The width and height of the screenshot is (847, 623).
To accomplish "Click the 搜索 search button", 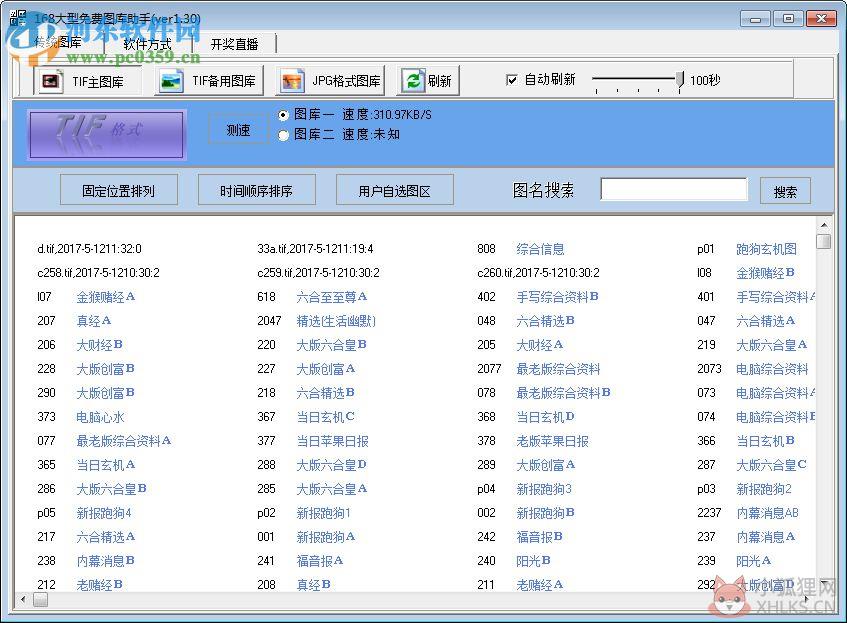I will pyautogui.click(x=785, y=191).
